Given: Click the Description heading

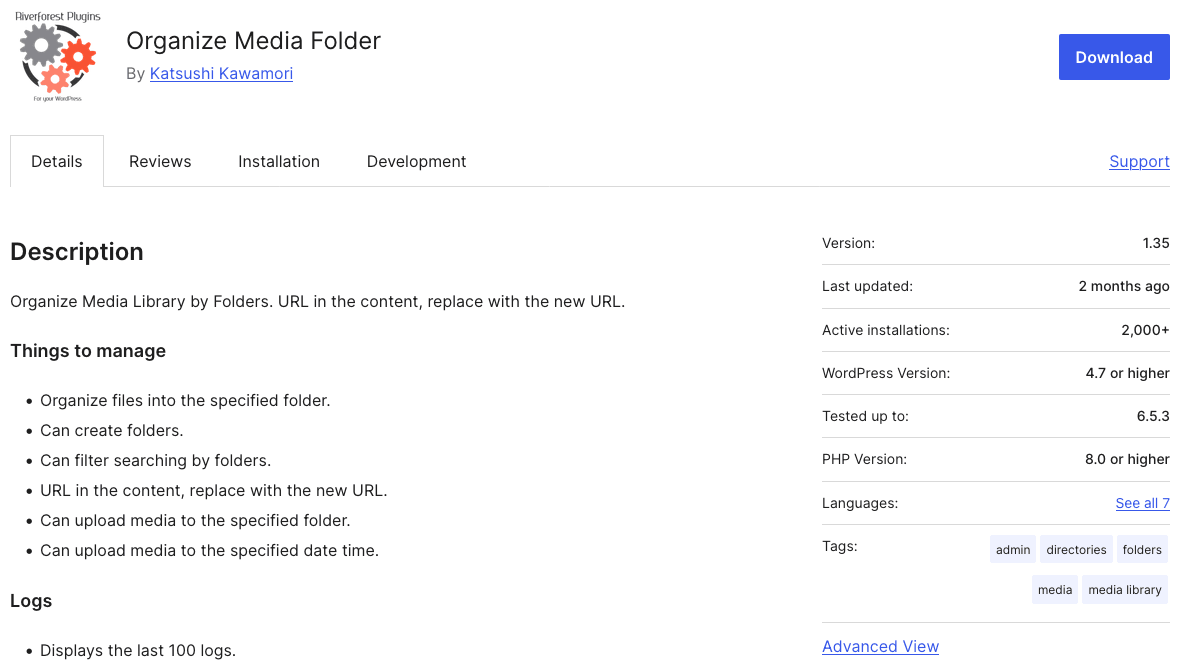Looking at the screenshot, I should [x=77, y=252].
